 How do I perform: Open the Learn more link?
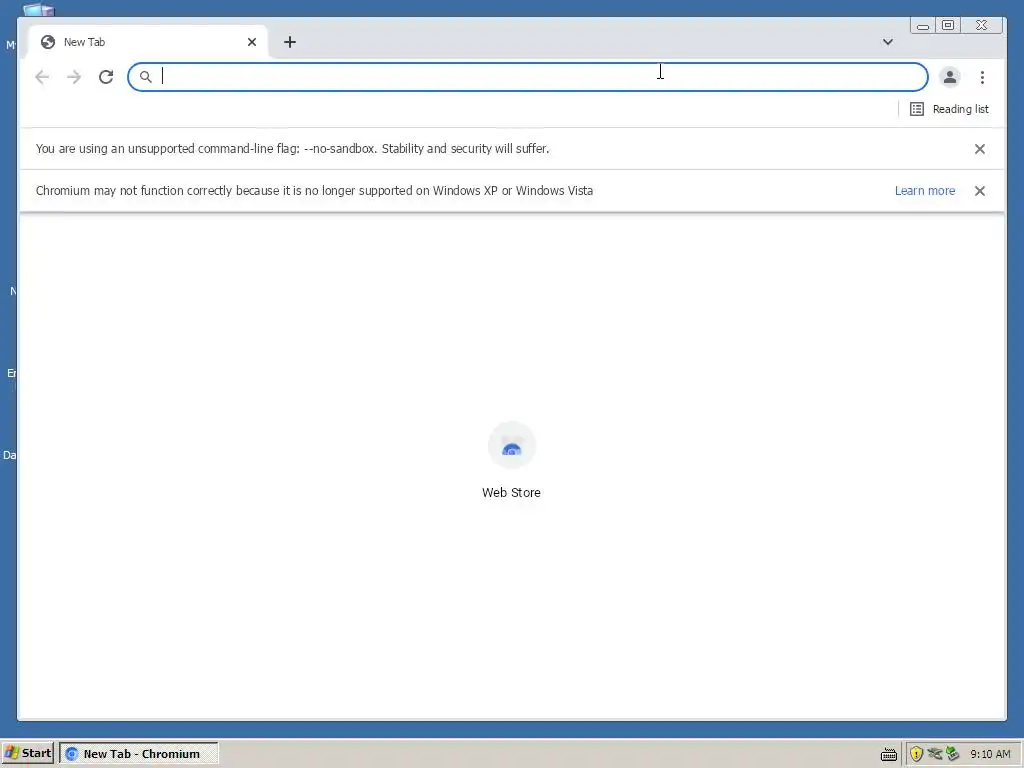coord(925,191)
